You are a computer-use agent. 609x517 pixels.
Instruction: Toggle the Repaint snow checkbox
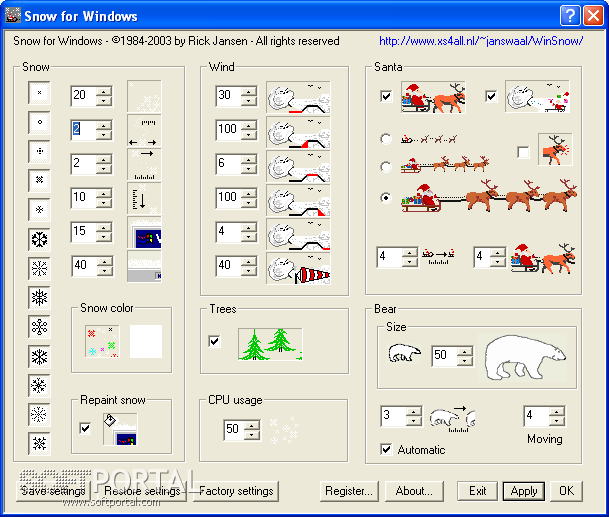tap(85, 428)
